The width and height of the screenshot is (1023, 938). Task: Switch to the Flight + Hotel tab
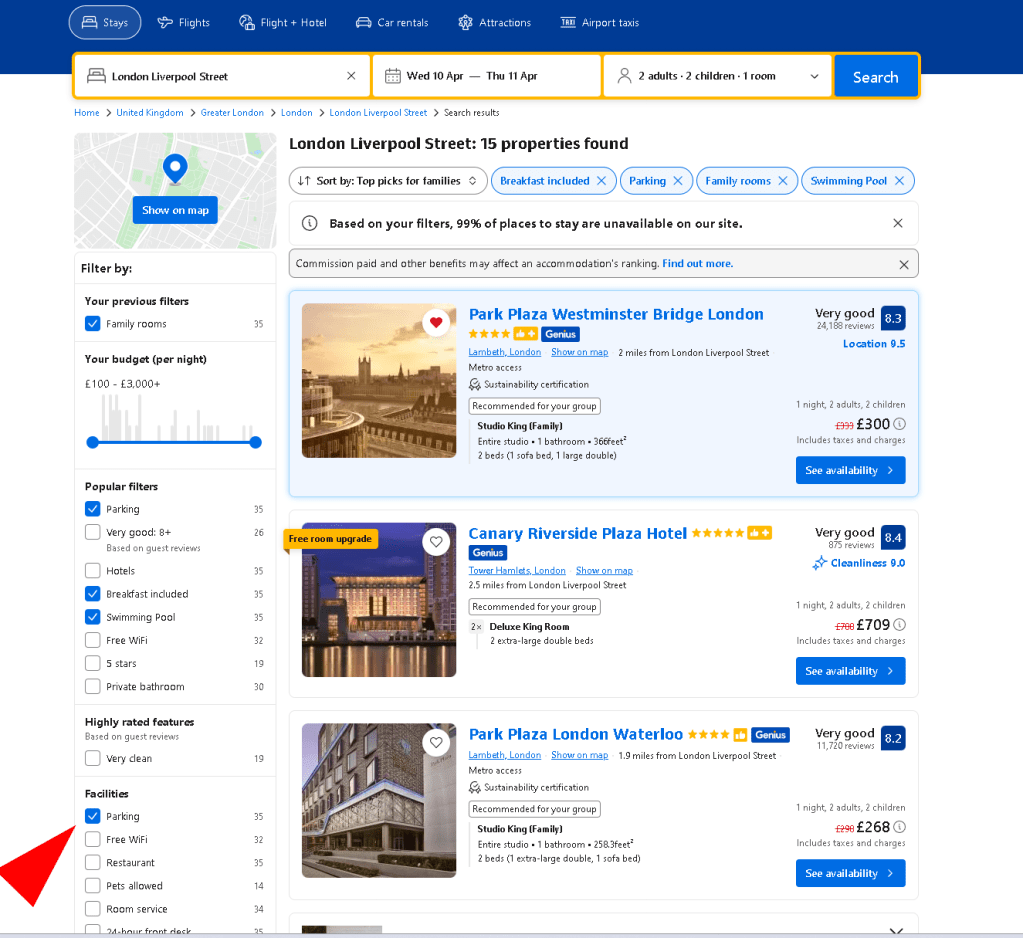(283, 22)
